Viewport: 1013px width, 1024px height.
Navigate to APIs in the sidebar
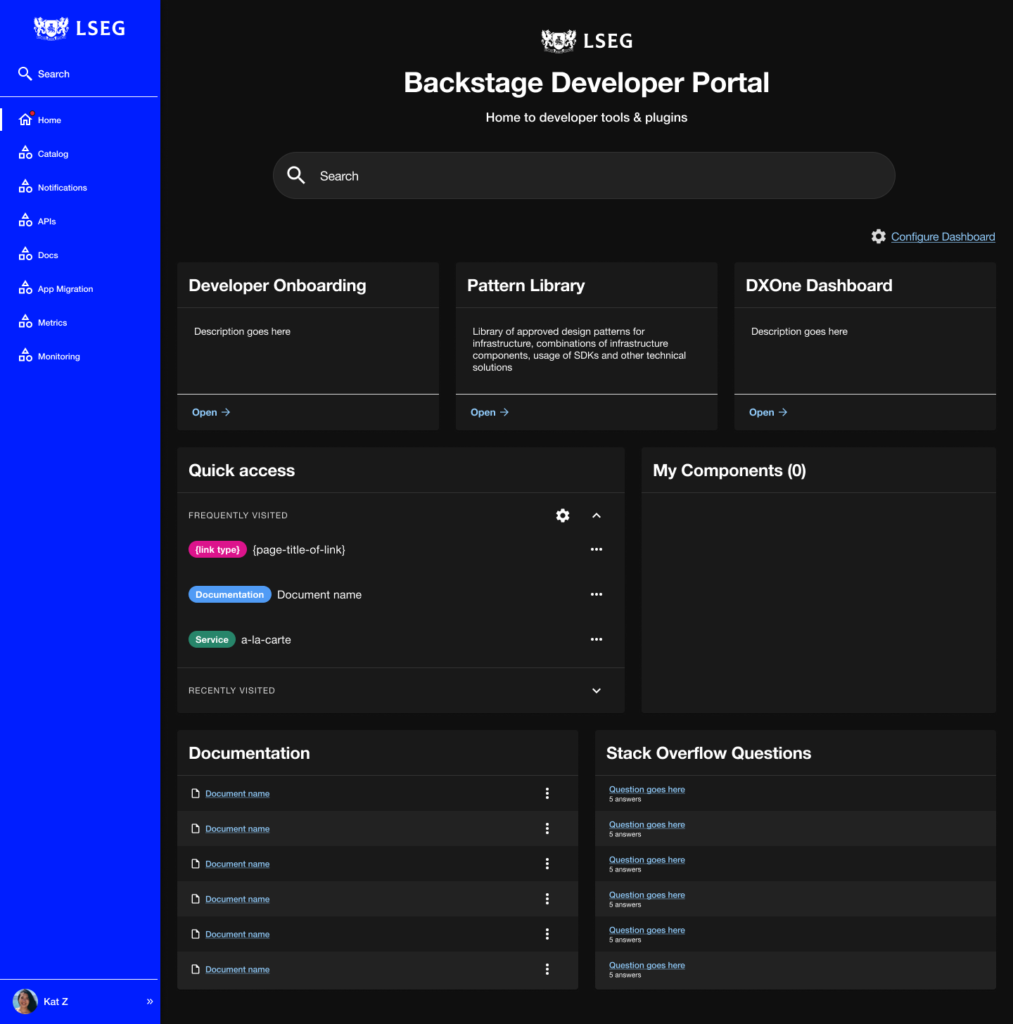(46, 222)
